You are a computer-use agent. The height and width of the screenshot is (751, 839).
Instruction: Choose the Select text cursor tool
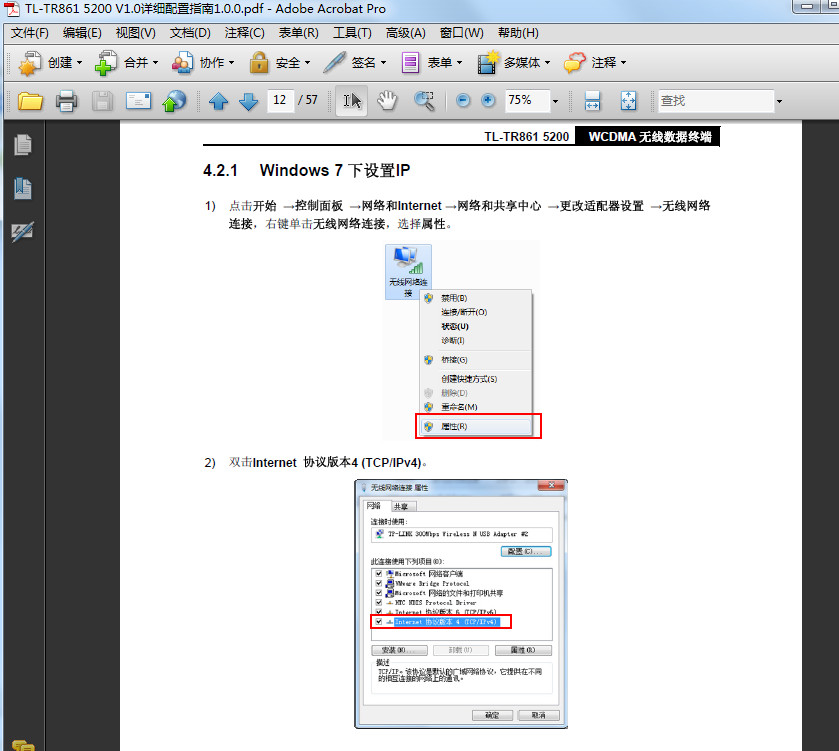(352, 101)
